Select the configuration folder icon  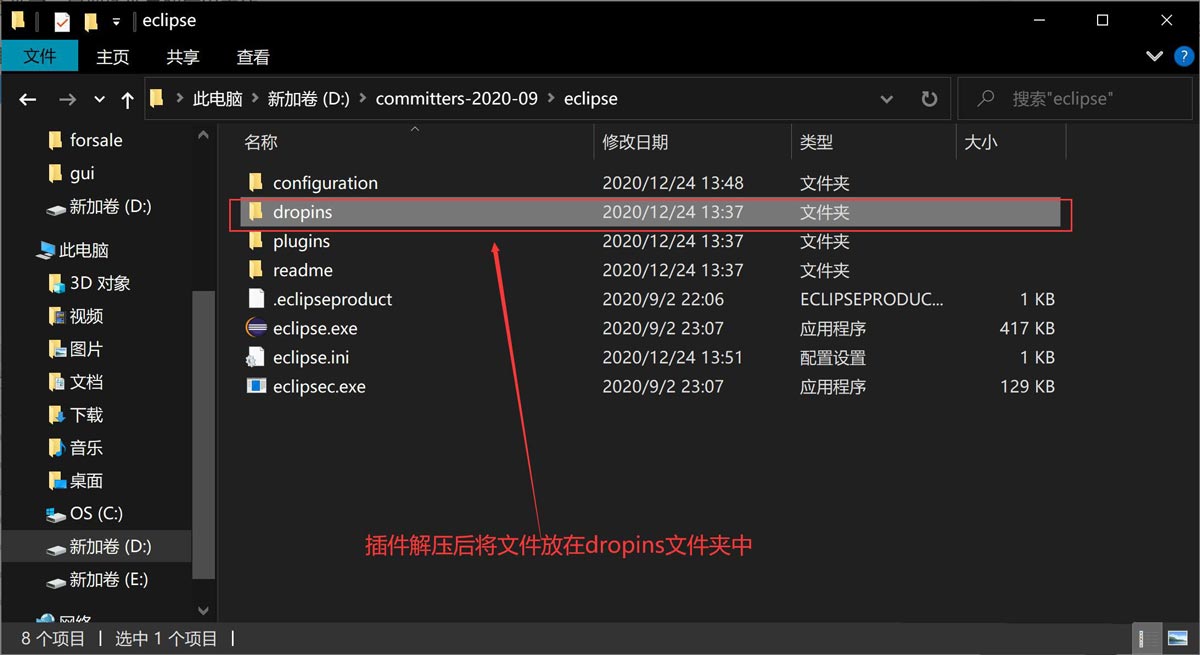pyautogui.click(x=256, y=182)
